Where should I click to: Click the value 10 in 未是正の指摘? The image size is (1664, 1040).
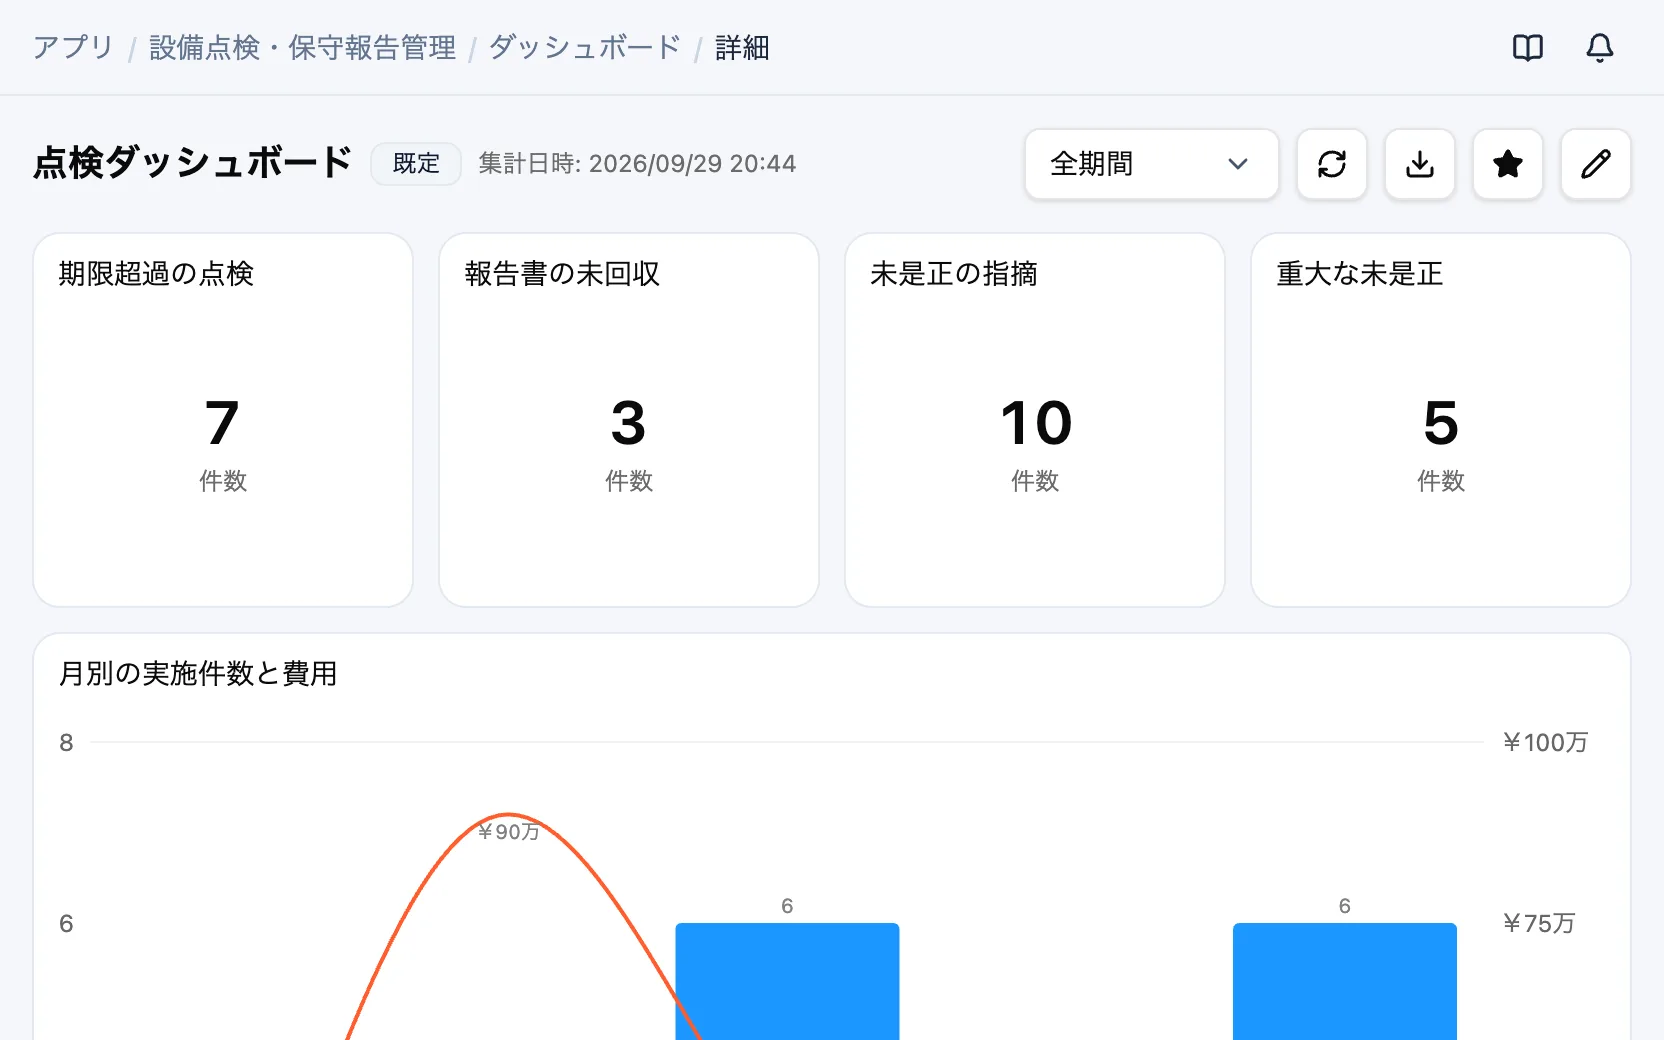[x=1036, y=423]
